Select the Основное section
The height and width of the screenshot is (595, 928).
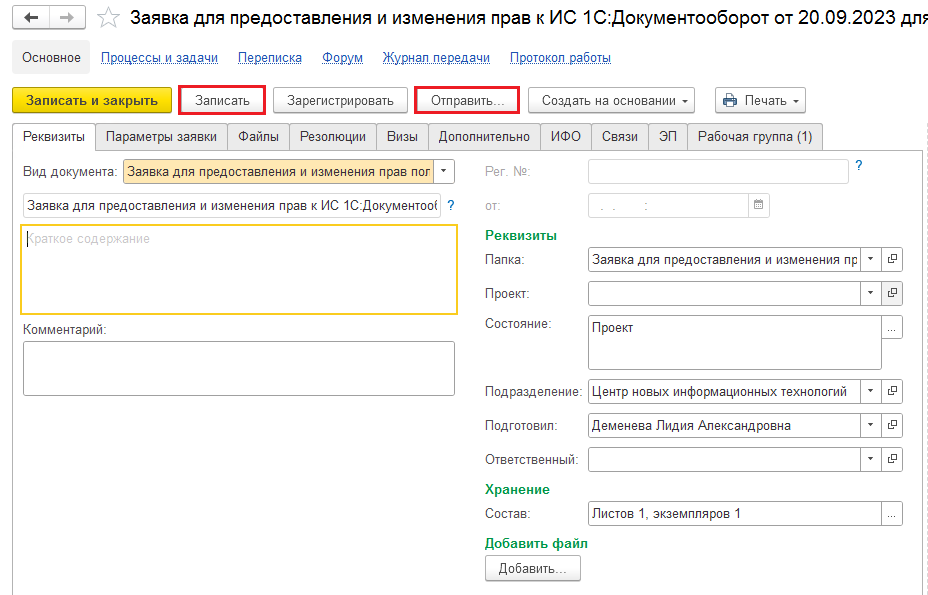point(51,57)
